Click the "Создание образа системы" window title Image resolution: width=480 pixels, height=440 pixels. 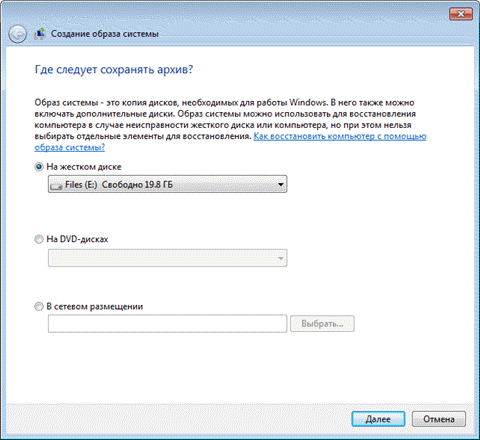(x=104, y=34)
